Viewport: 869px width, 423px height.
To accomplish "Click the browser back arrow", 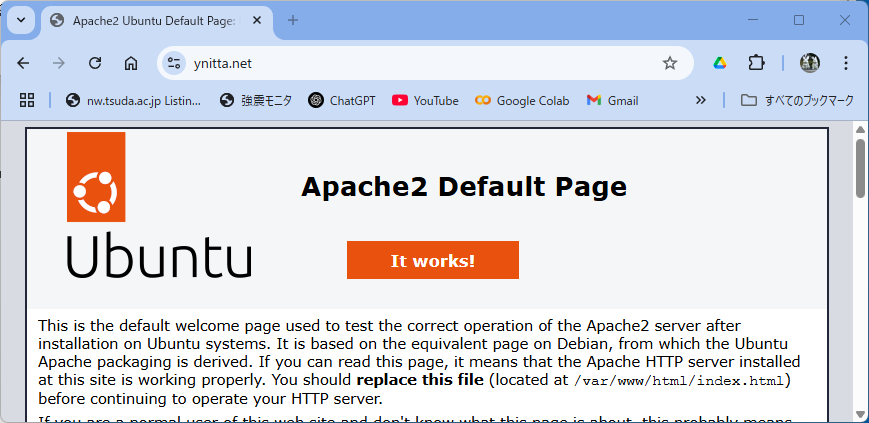I will 23,63.
